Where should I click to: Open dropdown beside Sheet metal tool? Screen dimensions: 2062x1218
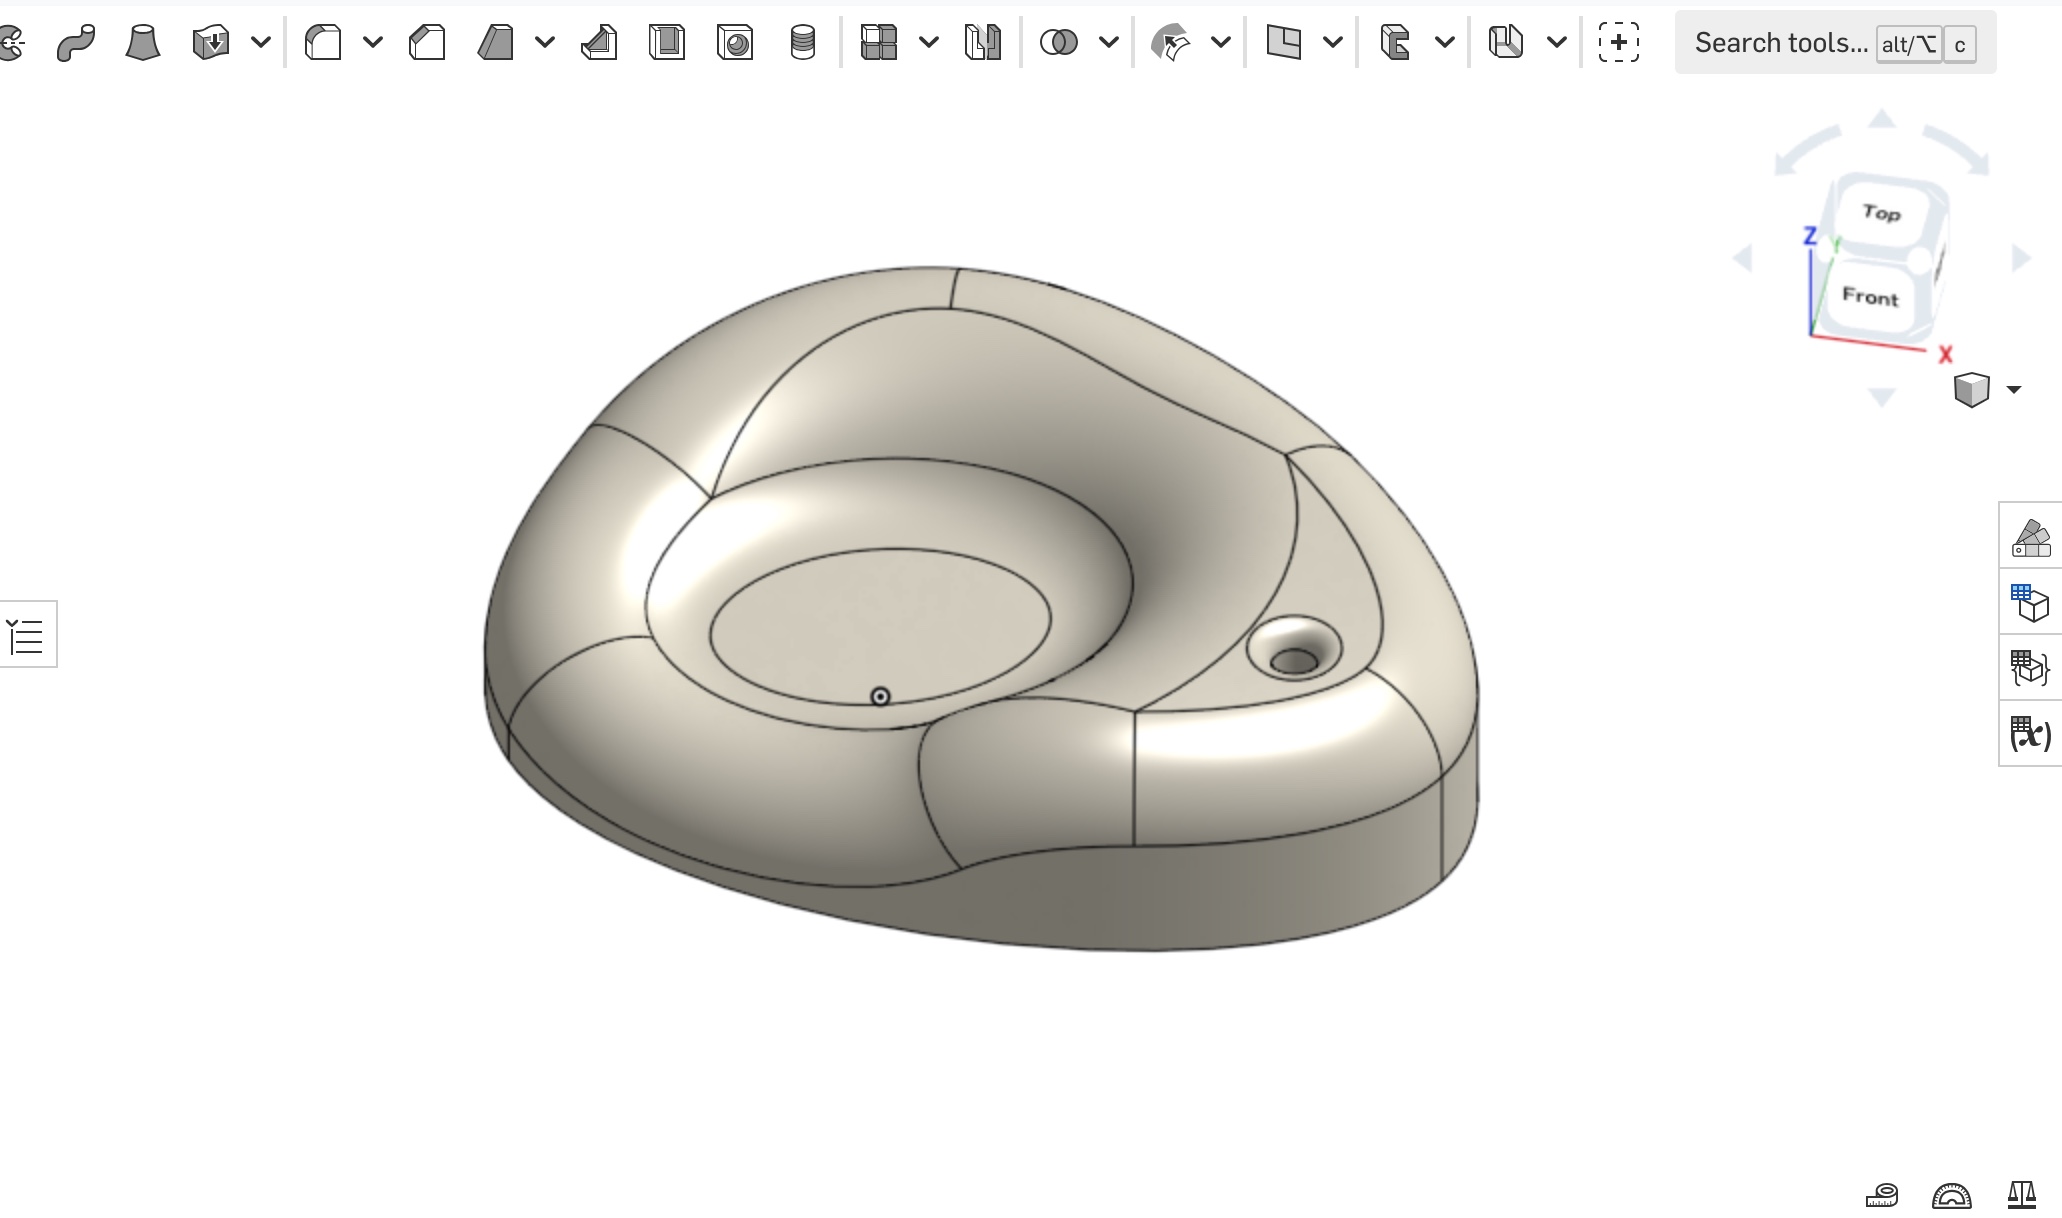coord(1557,42)
